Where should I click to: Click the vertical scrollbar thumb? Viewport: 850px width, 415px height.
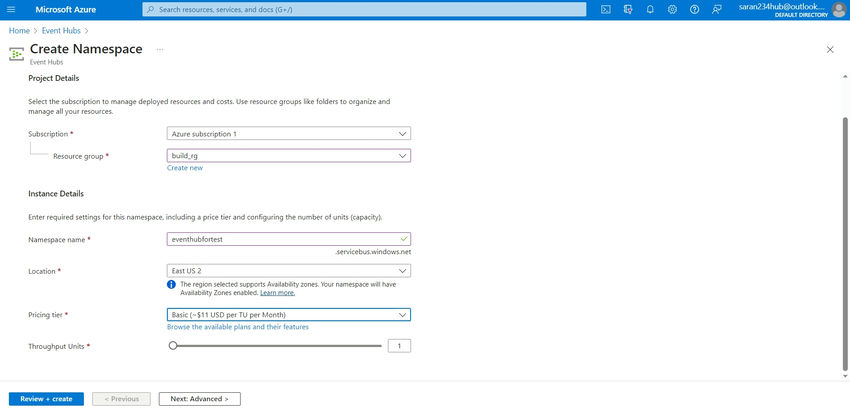point(845,242)
